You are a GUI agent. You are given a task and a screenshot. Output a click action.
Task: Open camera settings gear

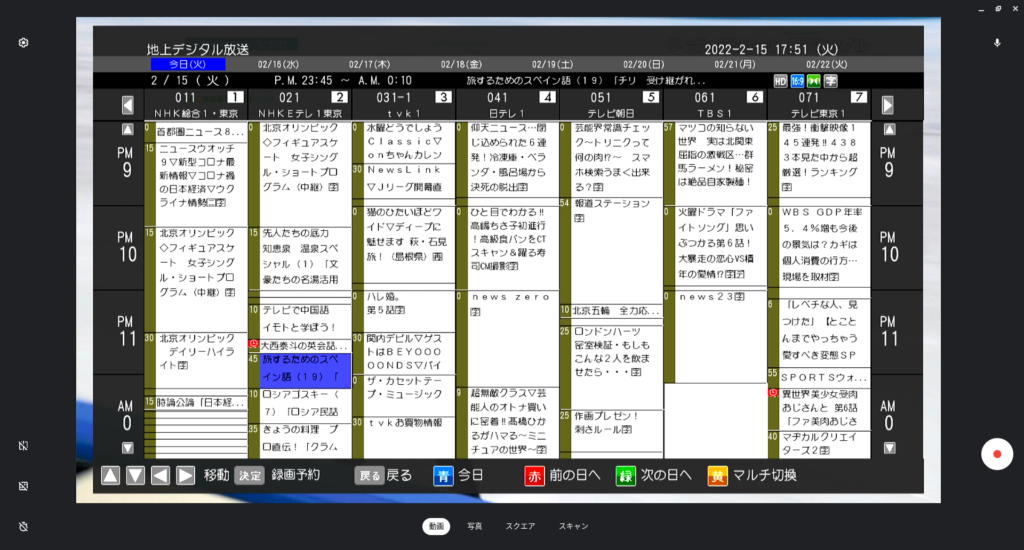tap(24, 42)
